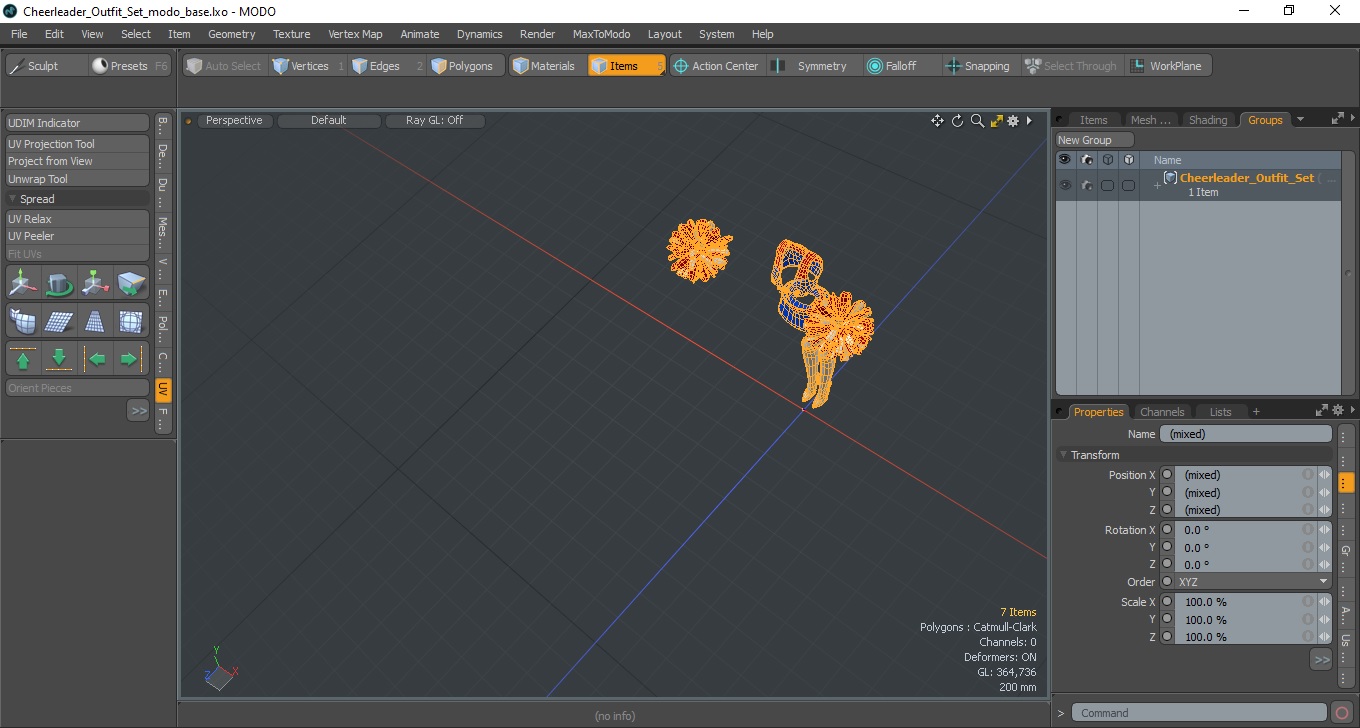Click the cube icon with the green arrow in the UV tools
The image size is (1360, 728).
131,284
